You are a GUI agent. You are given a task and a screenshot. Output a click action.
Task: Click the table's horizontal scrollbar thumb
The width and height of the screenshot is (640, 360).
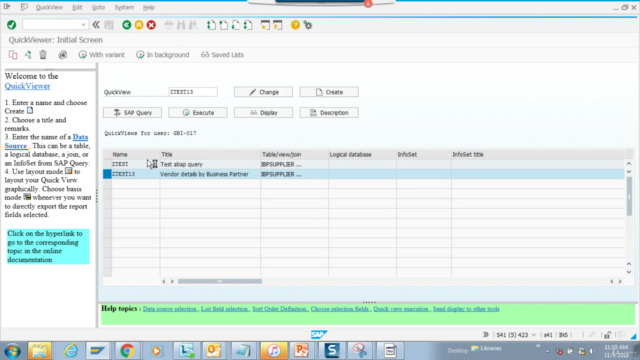[220, 281]
